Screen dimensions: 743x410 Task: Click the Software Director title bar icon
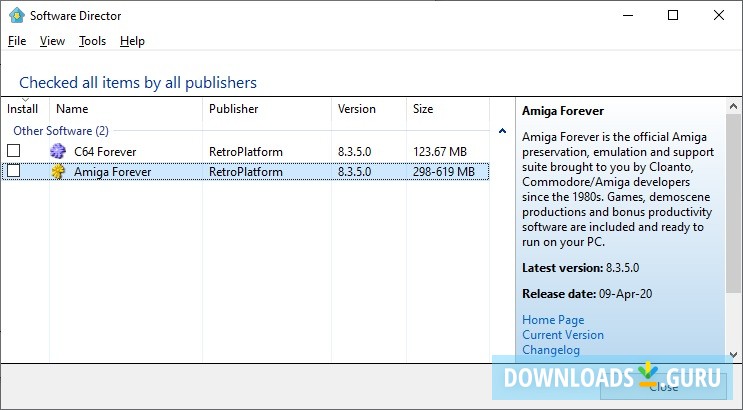pos(16,15)
